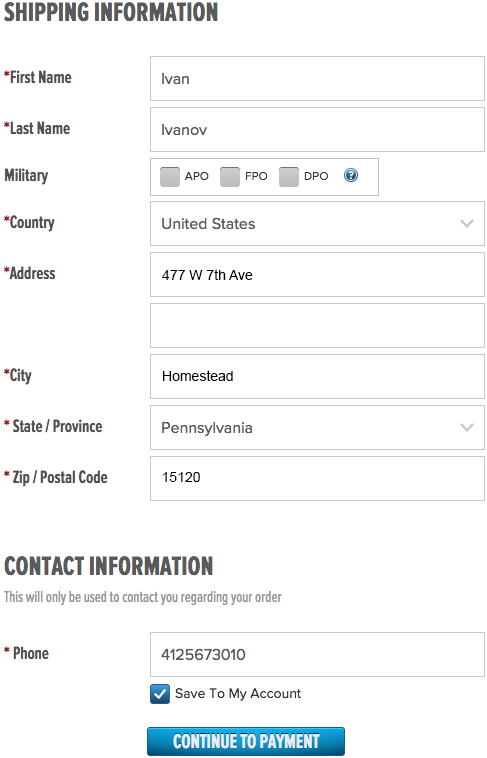Focus the Last Name field with Ivanov
Screen dimensions: 487x758
(317, 130)
